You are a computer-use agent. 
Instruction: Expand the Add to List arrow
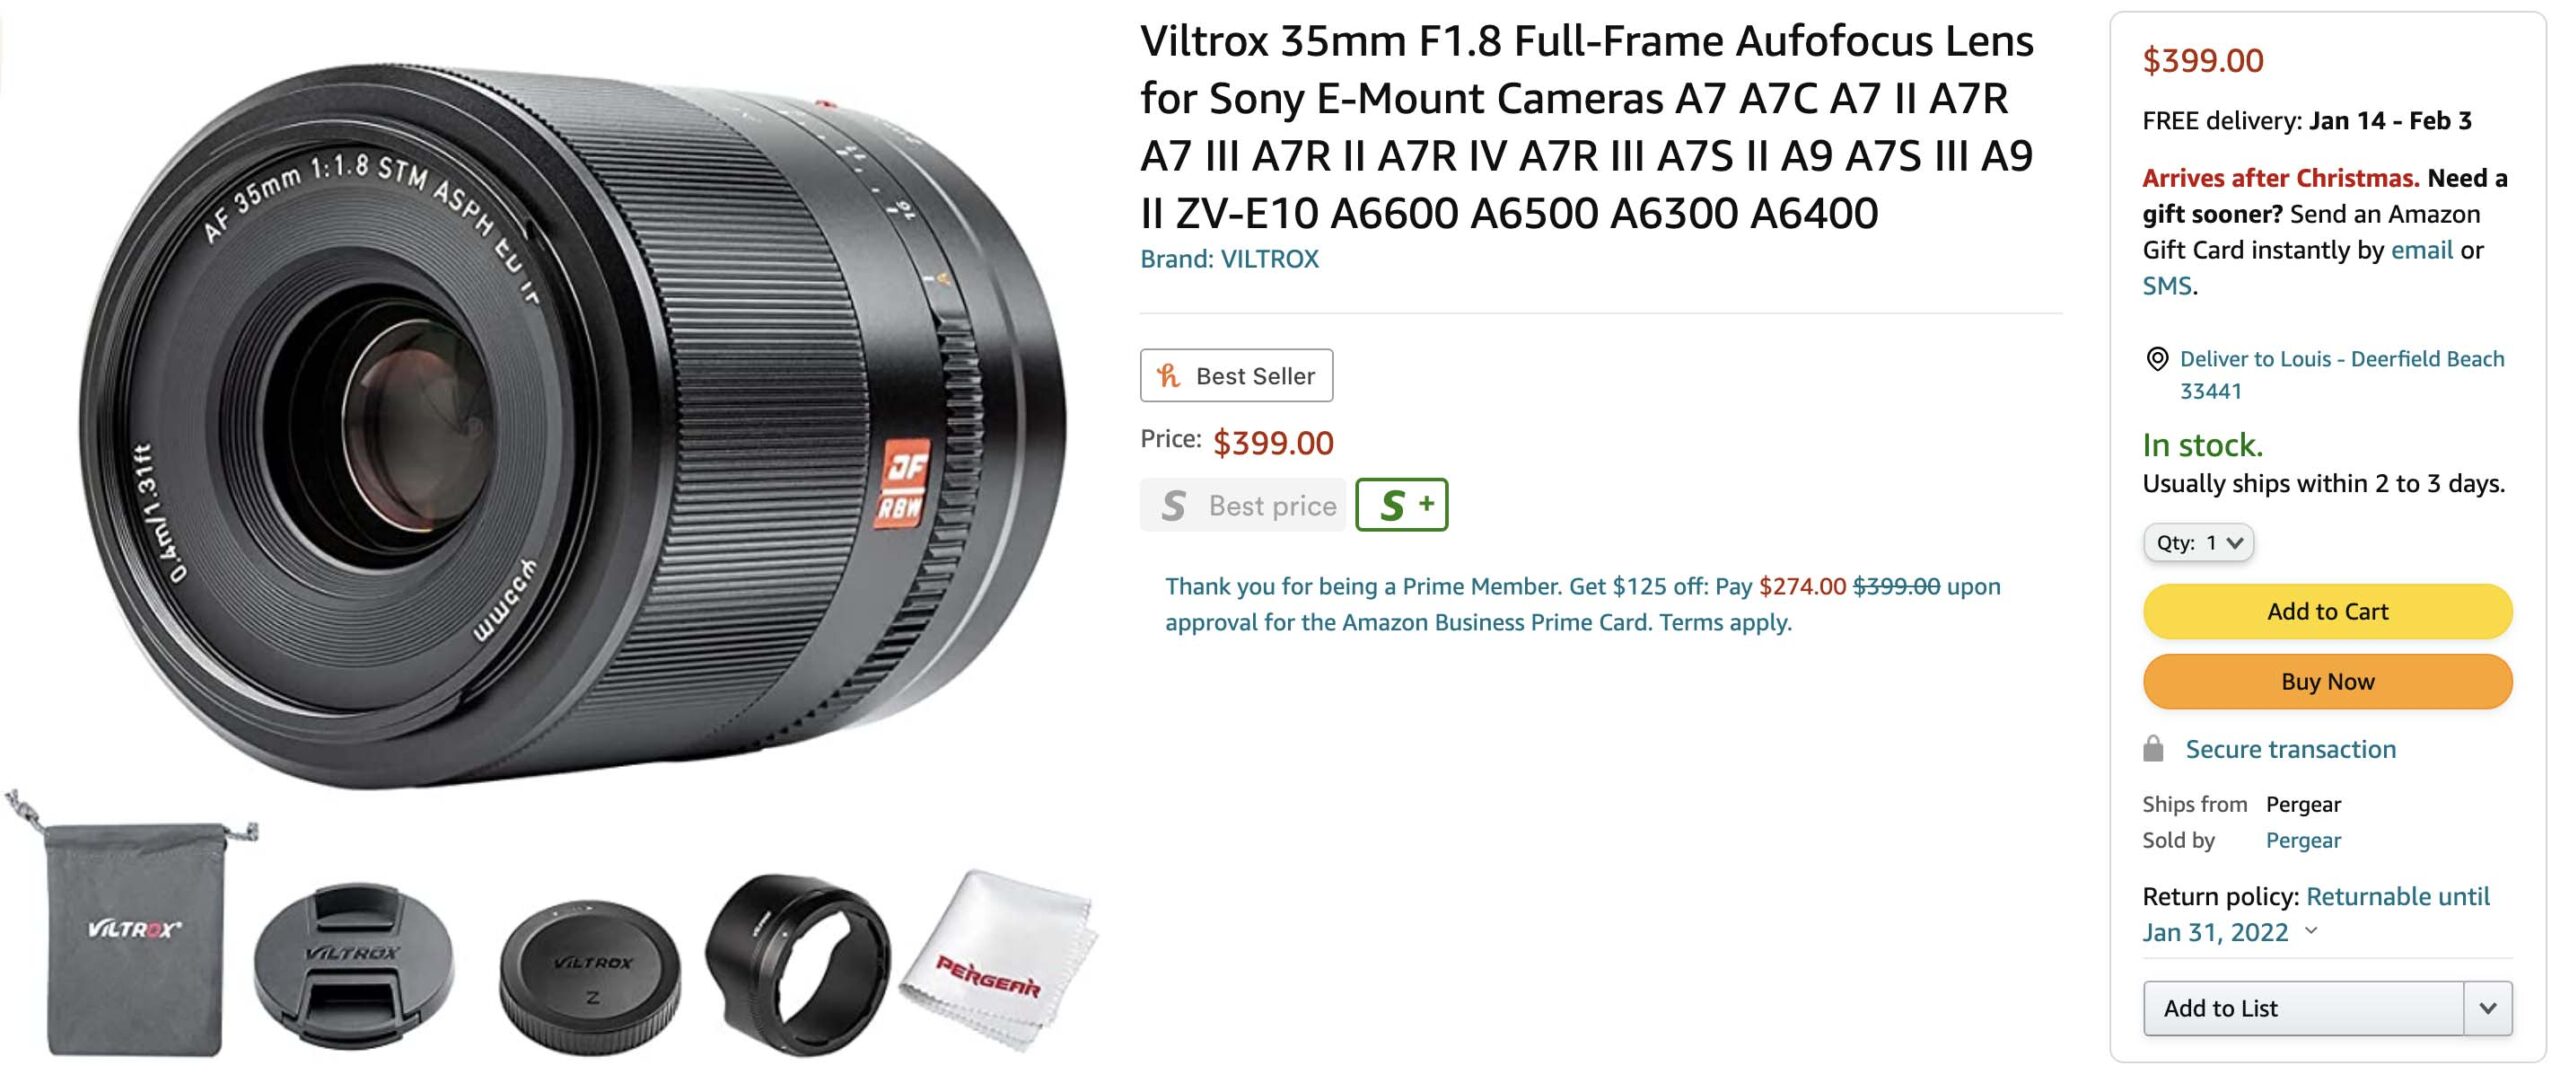[x=2488, y=1008]
